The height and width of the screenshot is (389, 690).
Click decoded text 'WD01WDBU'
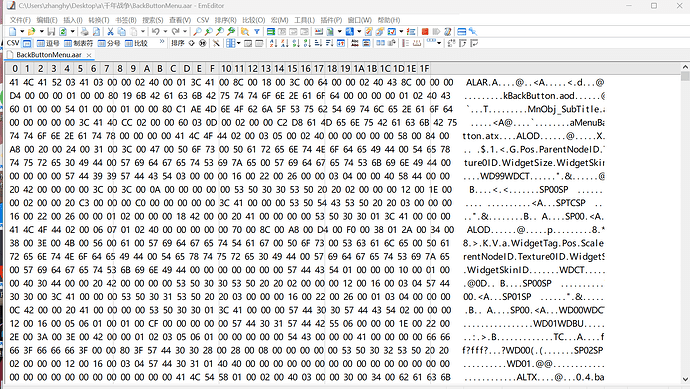click(x=558, y=323)
